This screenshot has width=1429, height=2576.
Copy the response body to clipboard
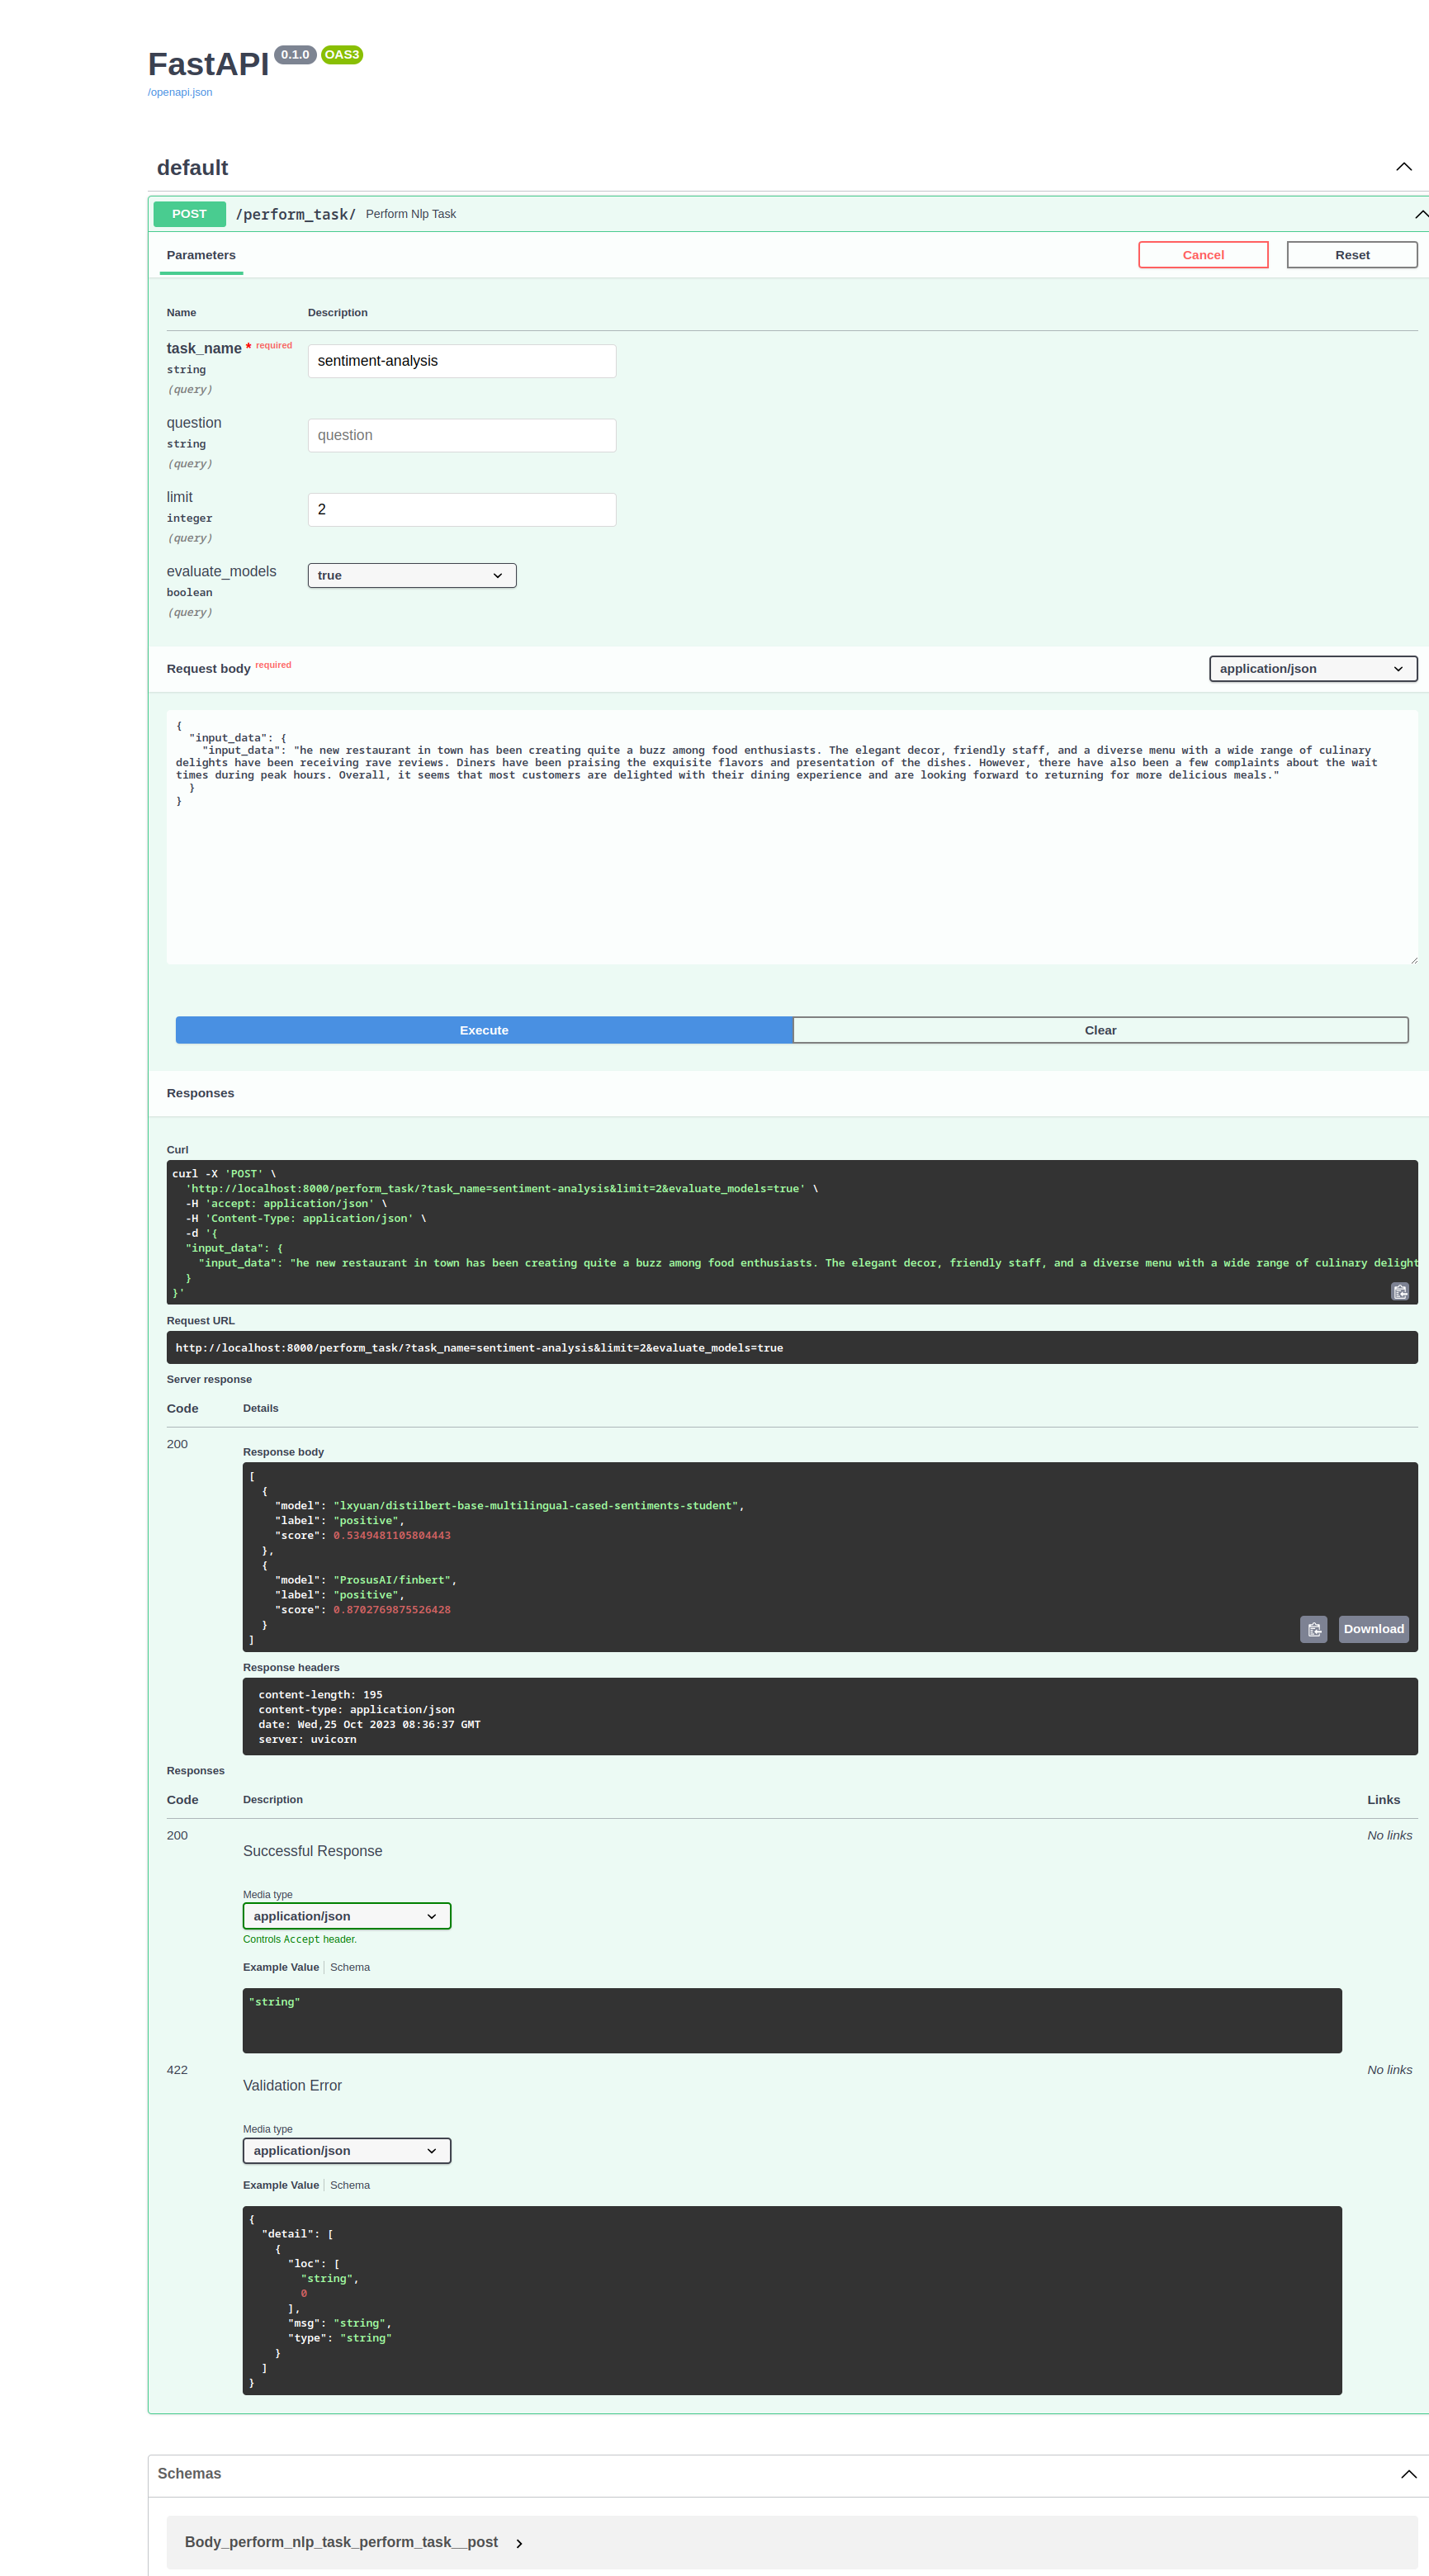[1313, 1629]
